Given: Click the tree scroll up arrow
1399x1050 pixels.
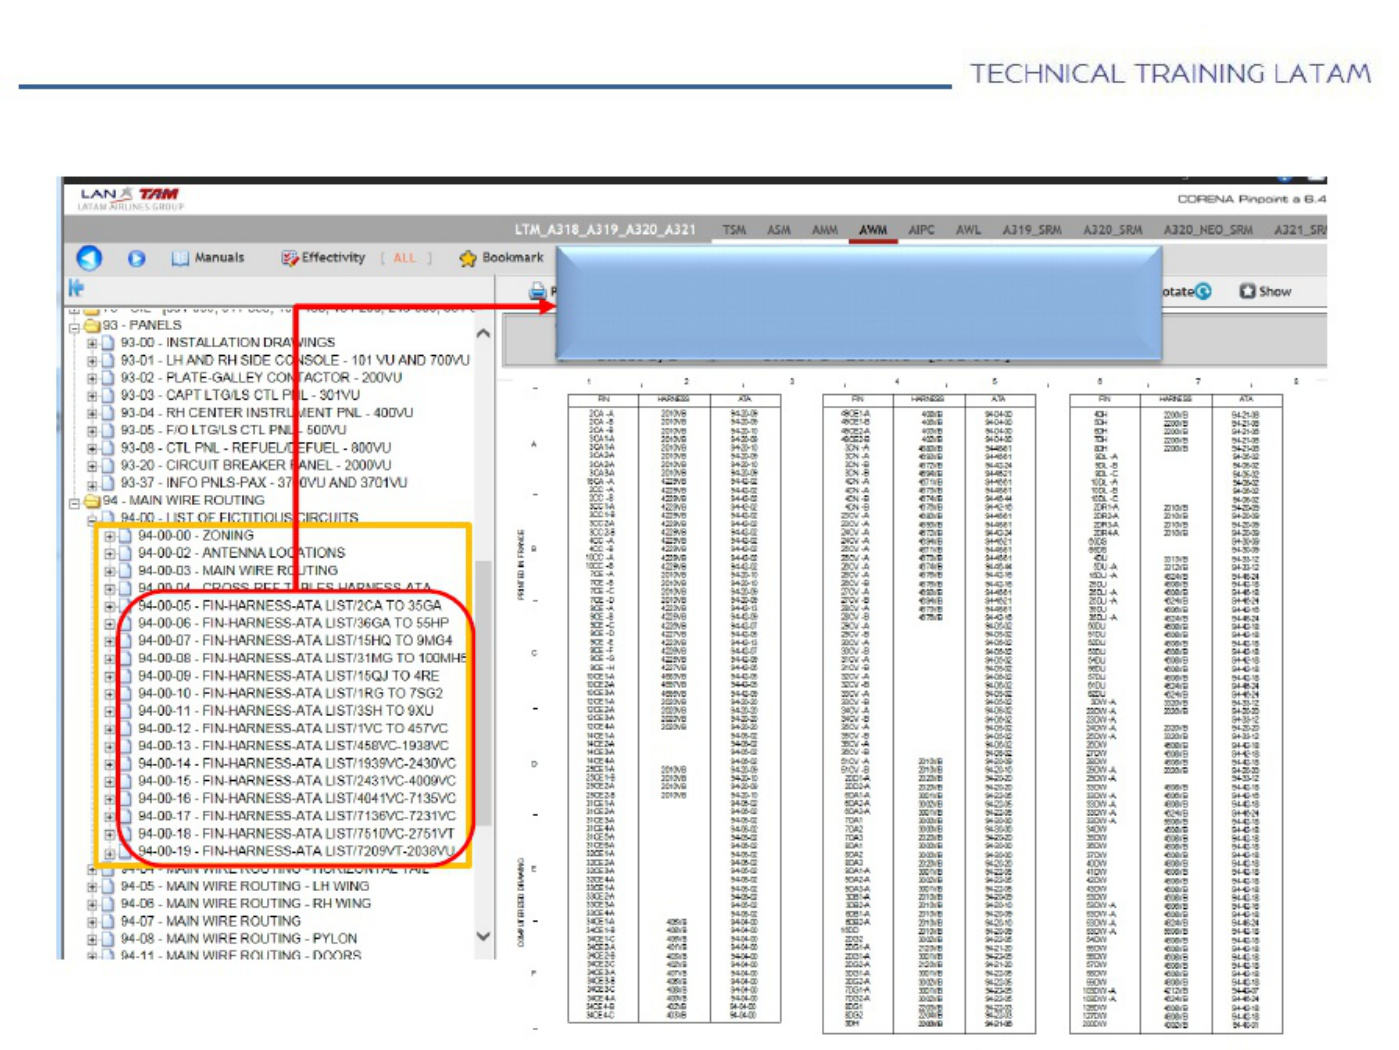Looking at the screenshot, I should click(x=484, y=334).
